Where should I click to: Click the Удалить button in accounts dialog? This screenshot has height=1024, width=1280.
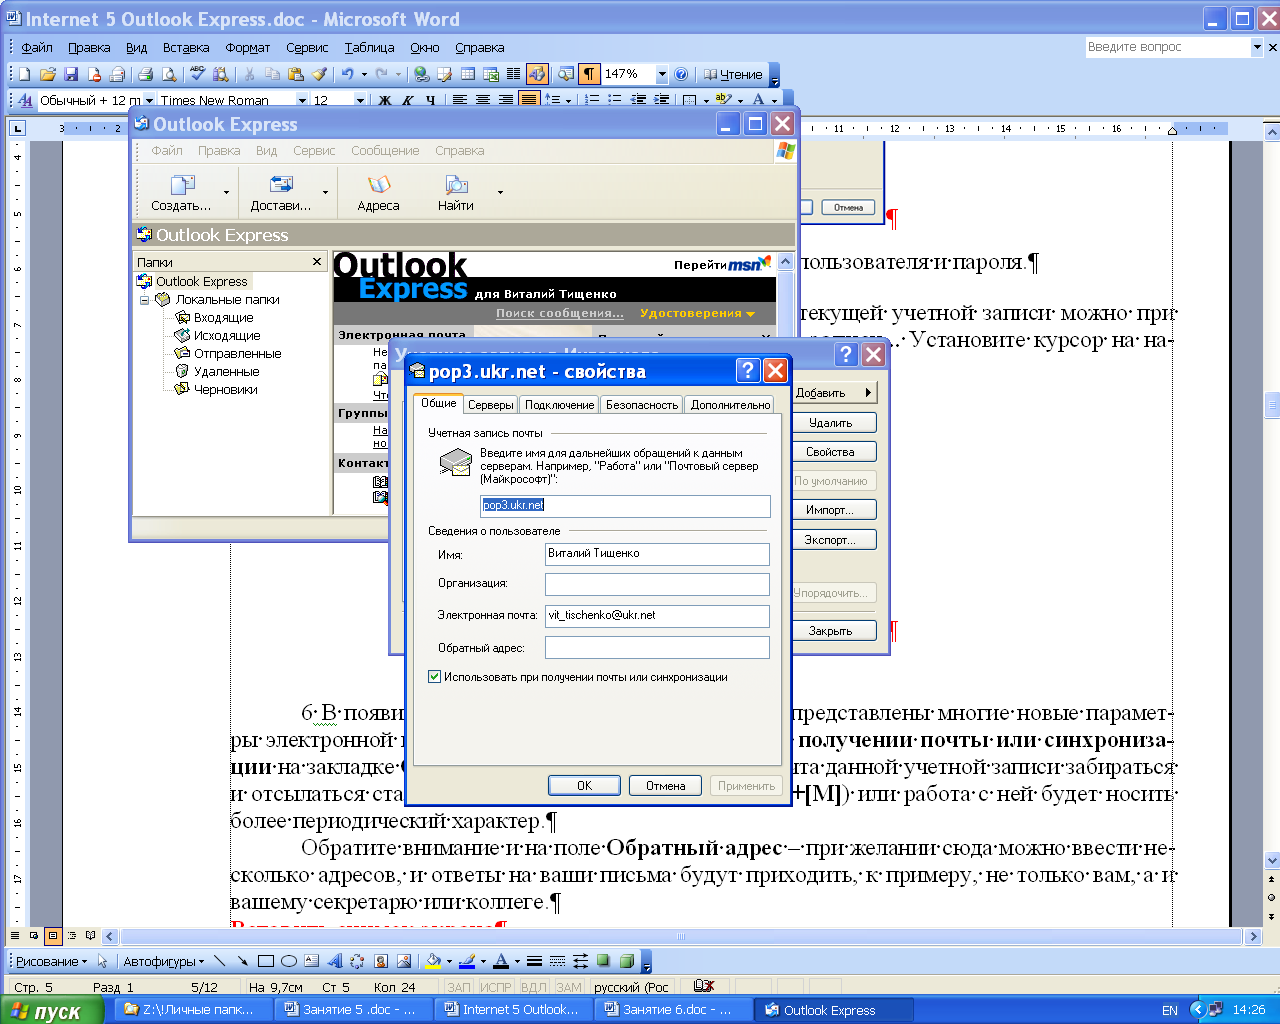tap(831, 423)
